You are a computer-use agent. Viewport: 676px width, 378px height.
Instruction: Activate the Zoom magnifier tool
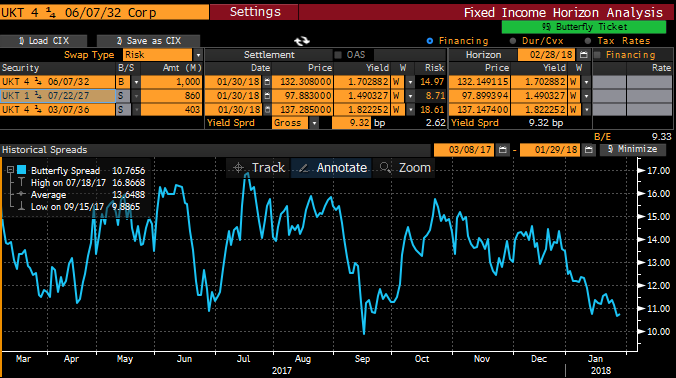click(404, 167)
